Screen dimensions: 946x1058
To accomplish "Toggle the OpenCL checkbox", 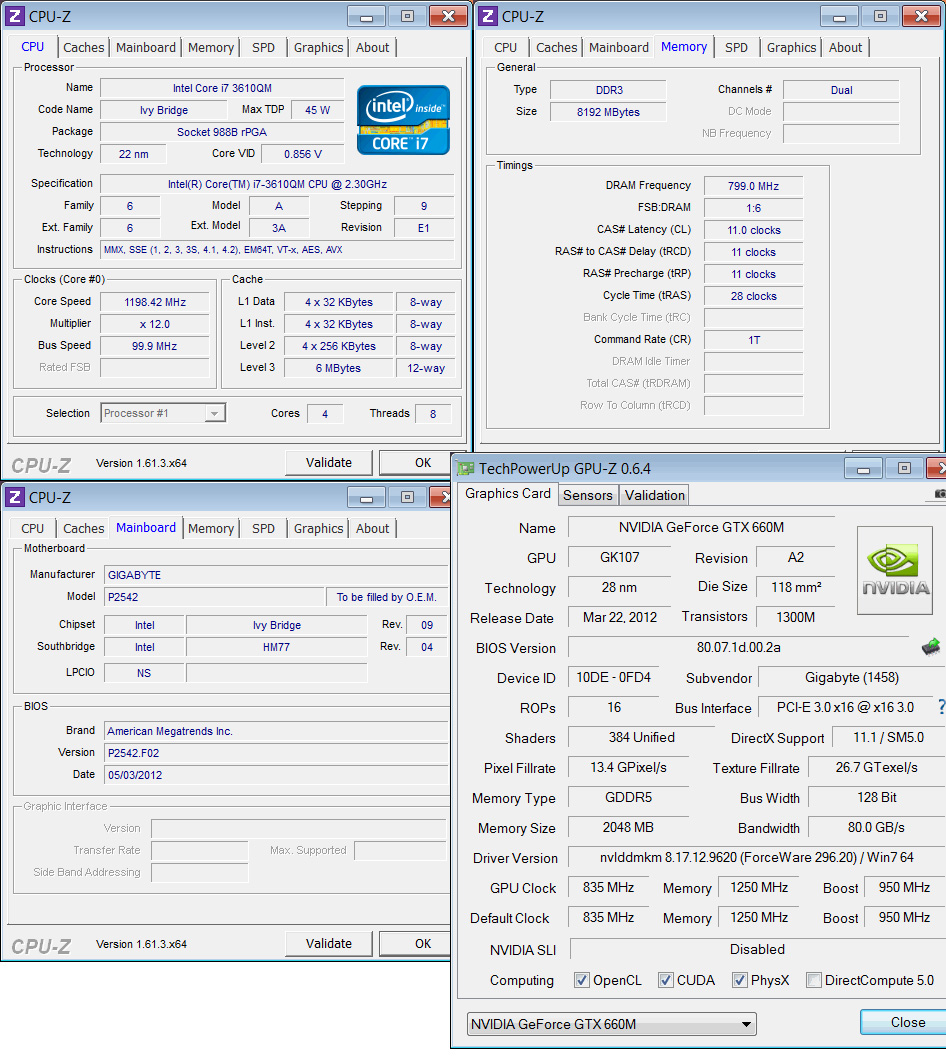I will tap(581, 980).
